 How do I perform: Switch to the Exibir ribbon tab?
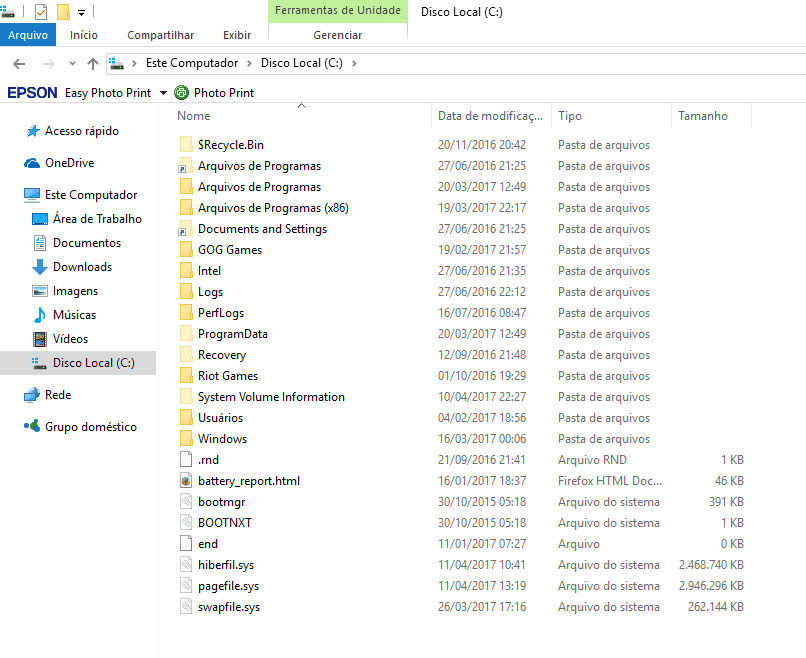(237, 35)
